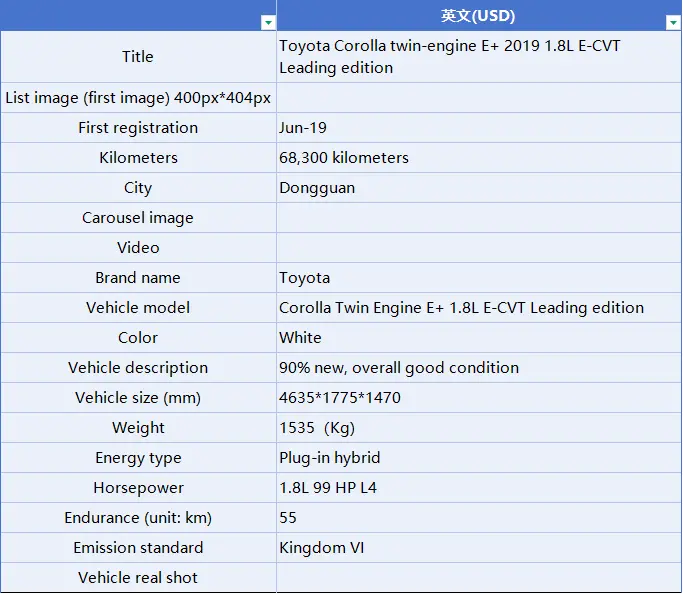Select the Emission standard label cell
The height and width of the screenshot is (594, 683).
[138, 548]
